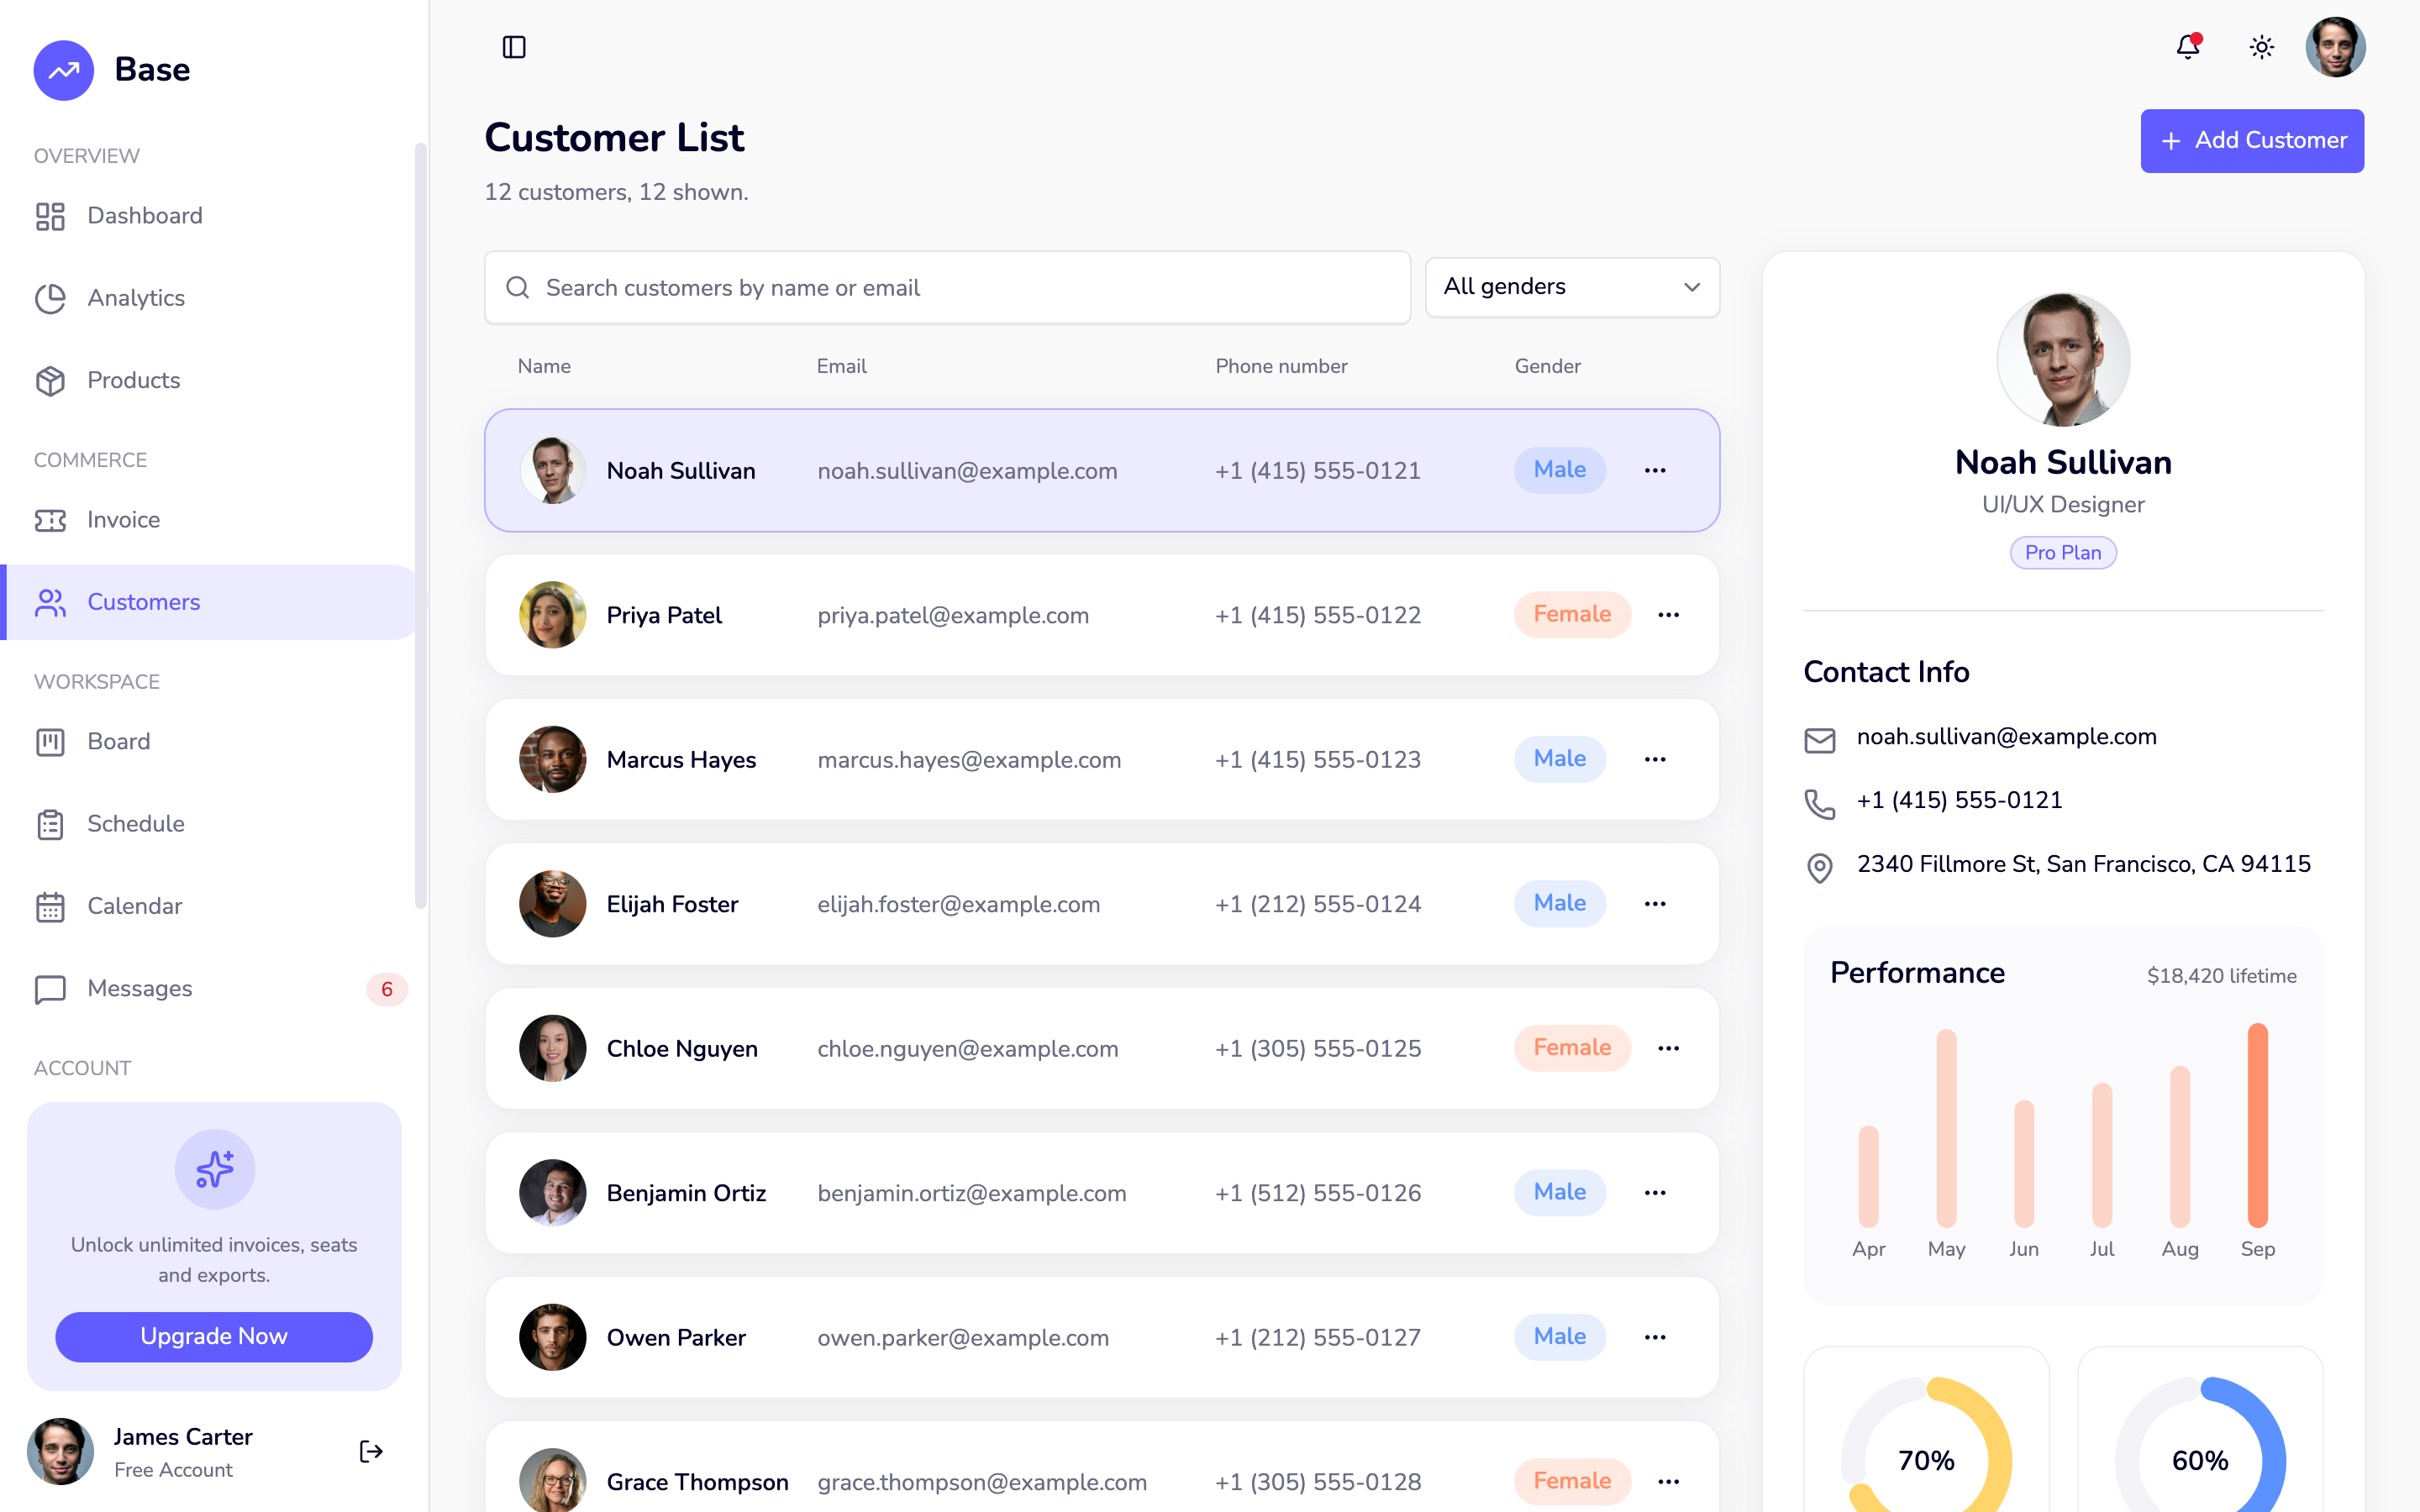Open more options for Elijah Foster

click(x=1655, y=904)
